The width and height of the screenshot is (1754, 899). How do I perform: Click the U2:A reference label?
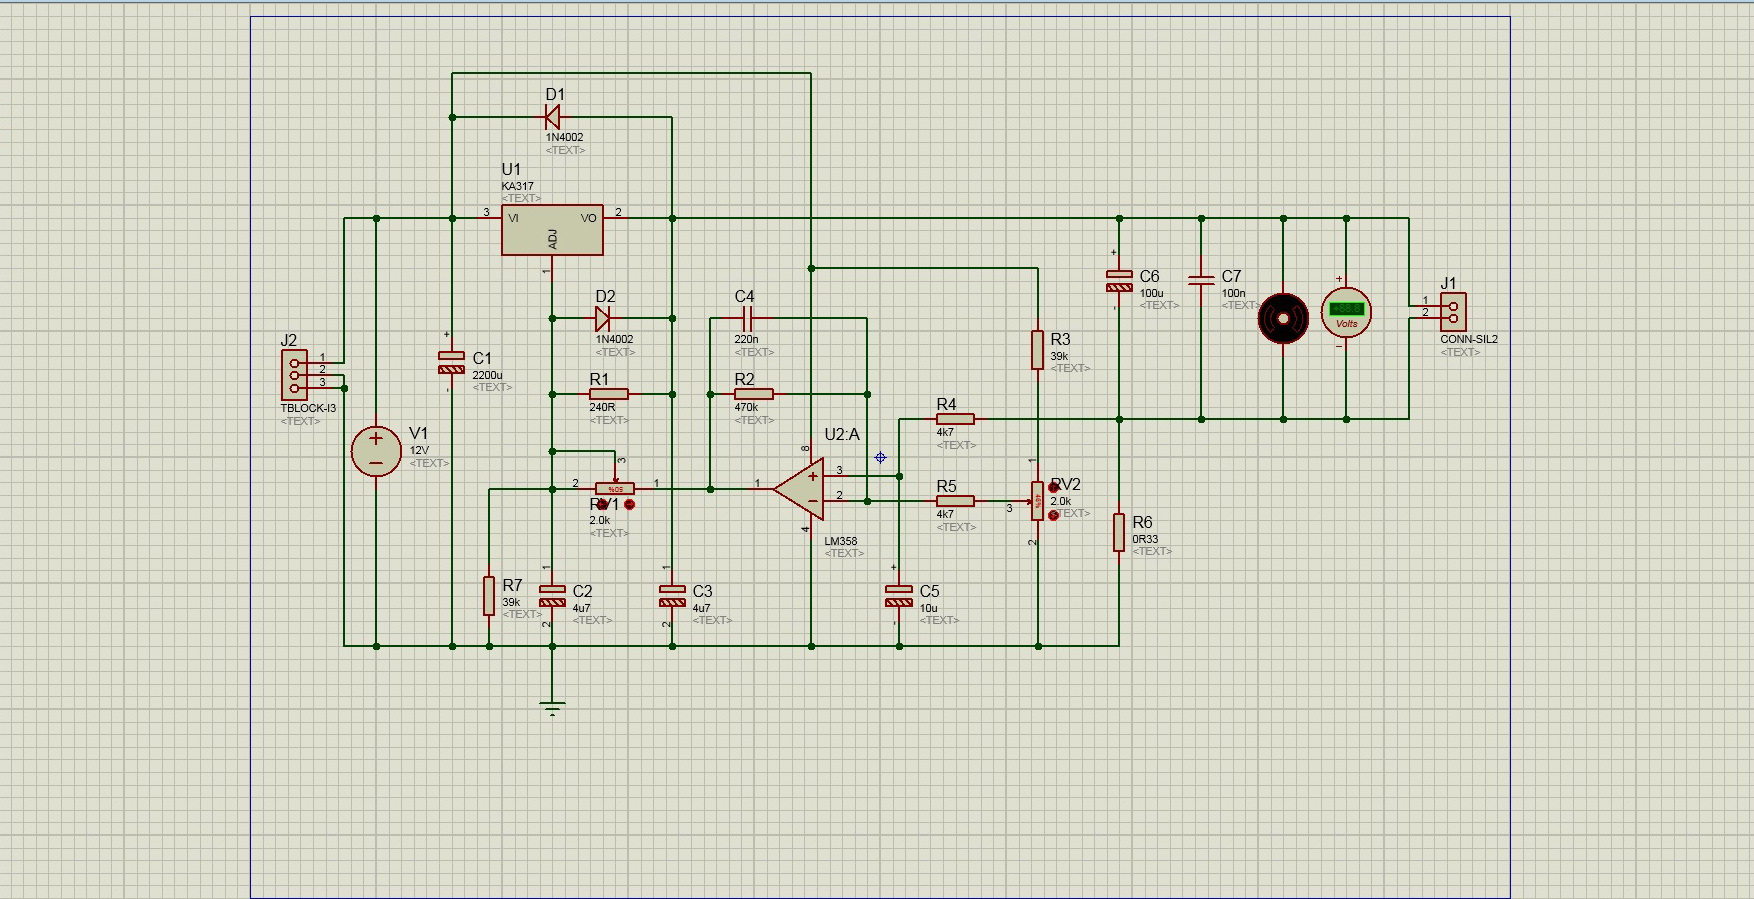point(842,434)
